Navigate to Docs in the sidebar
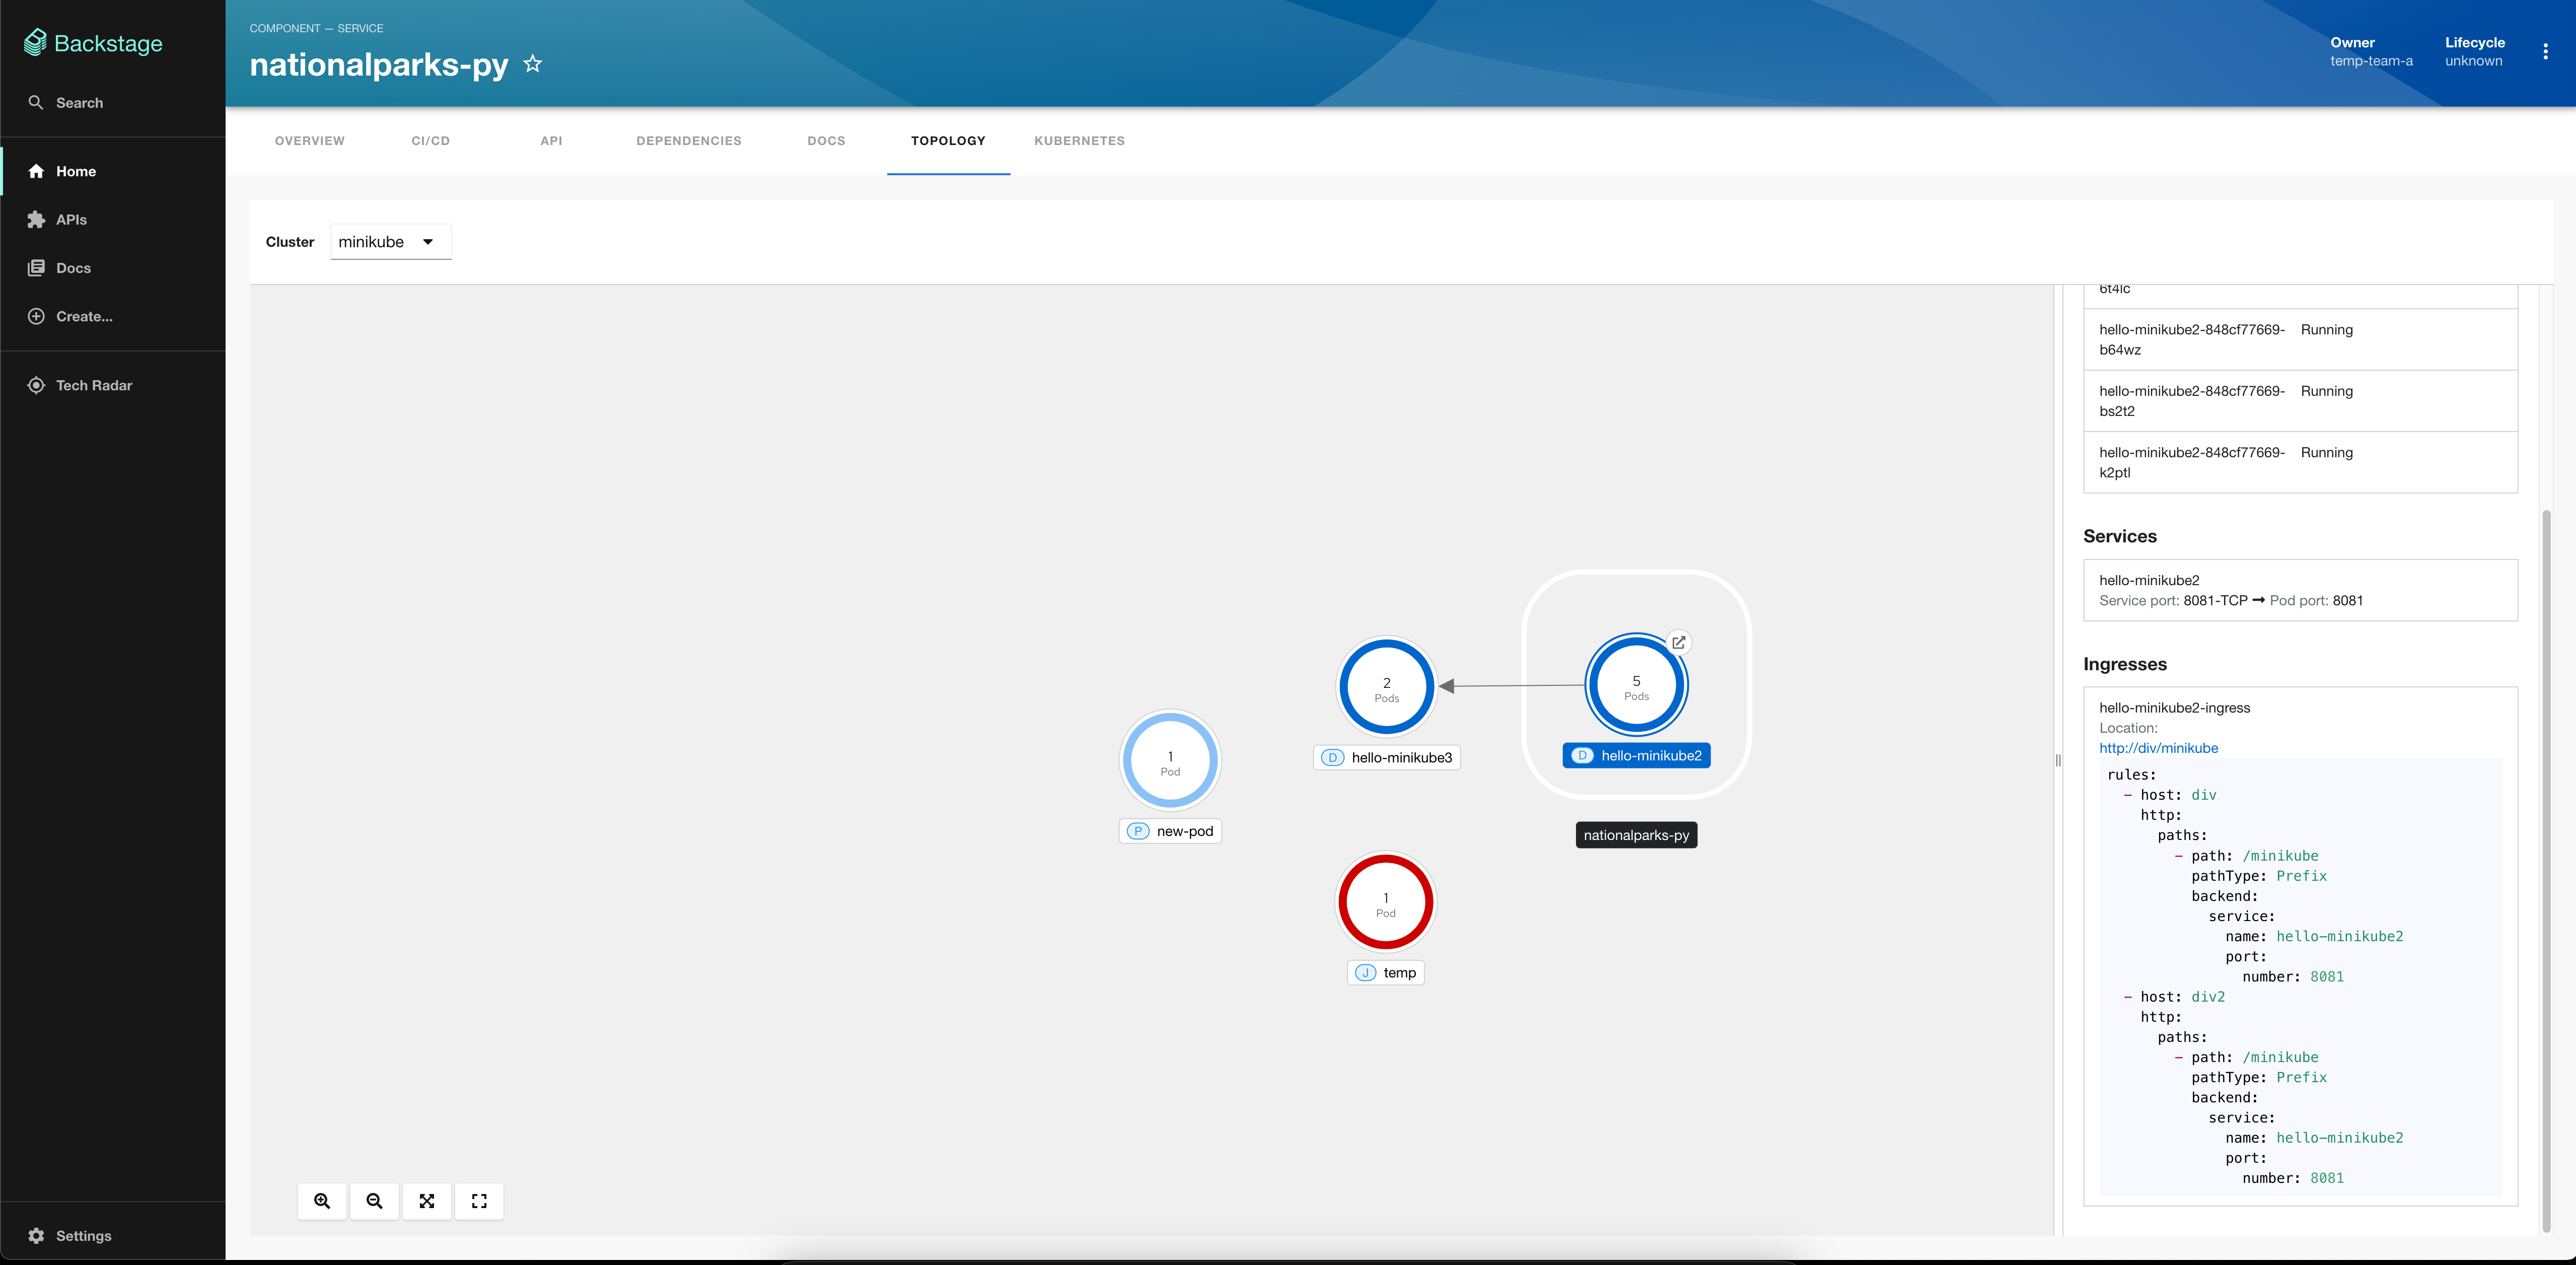 (72, 267)
